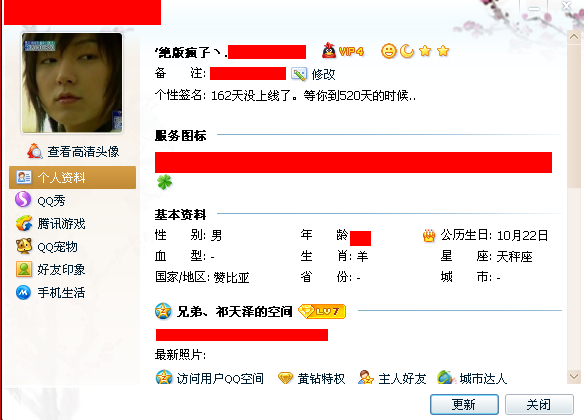This screenshot has height=420, width=584.
Task: Click the smiley face level icon
Action: click(388, 51)
